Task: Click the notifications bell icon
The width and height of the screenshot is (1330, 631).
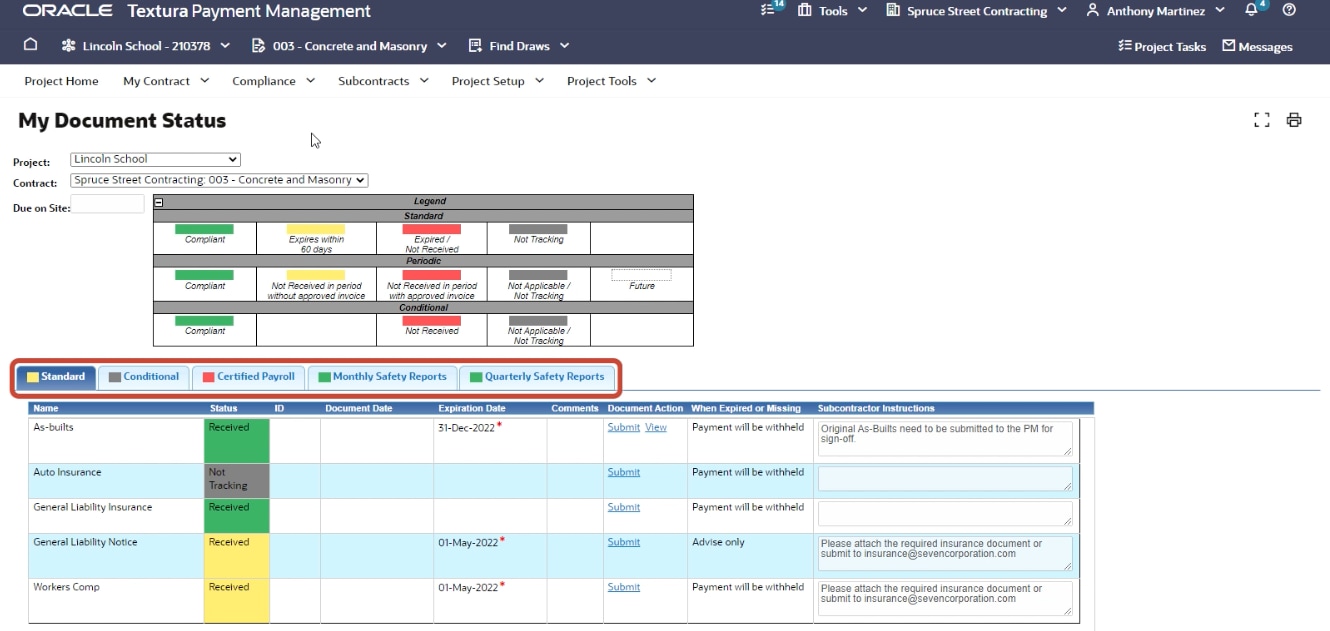Action: click(1252, 10)
